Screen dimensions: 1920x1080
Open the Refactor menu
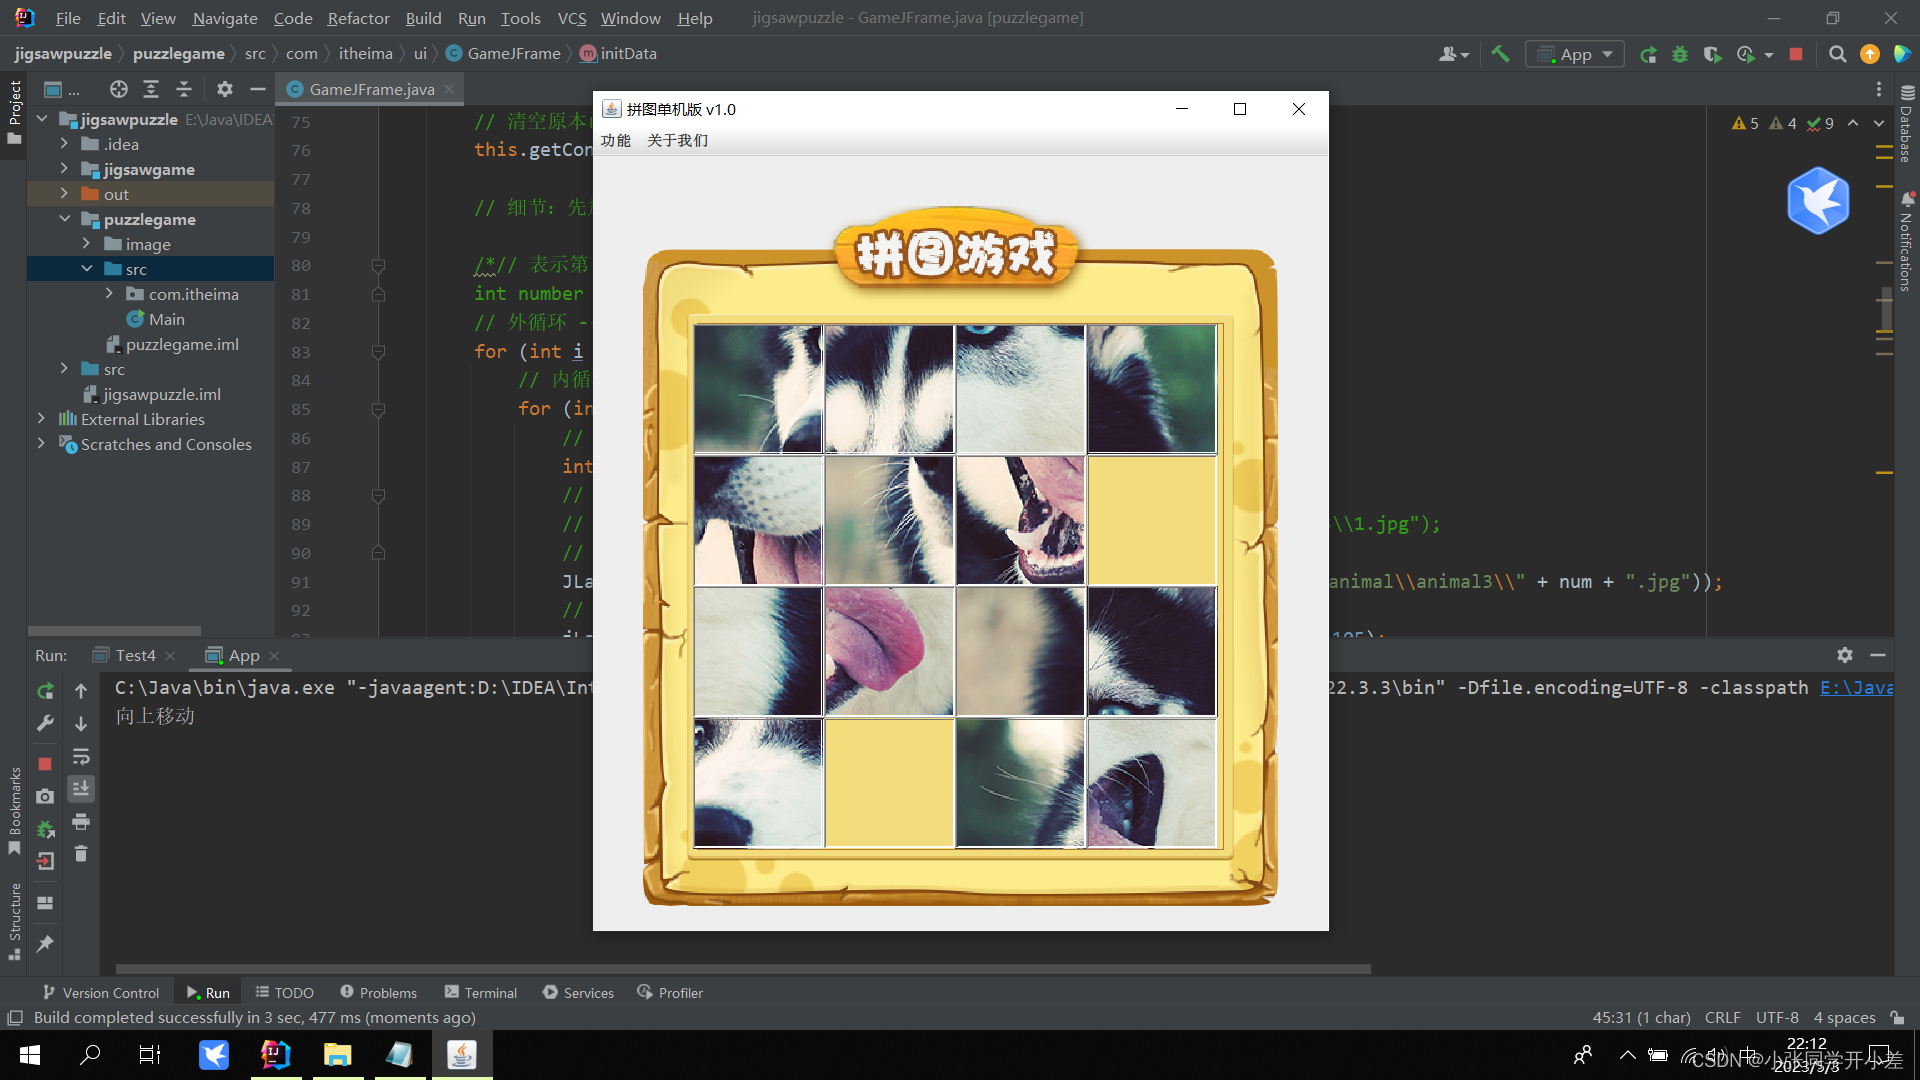pos(358,18)
